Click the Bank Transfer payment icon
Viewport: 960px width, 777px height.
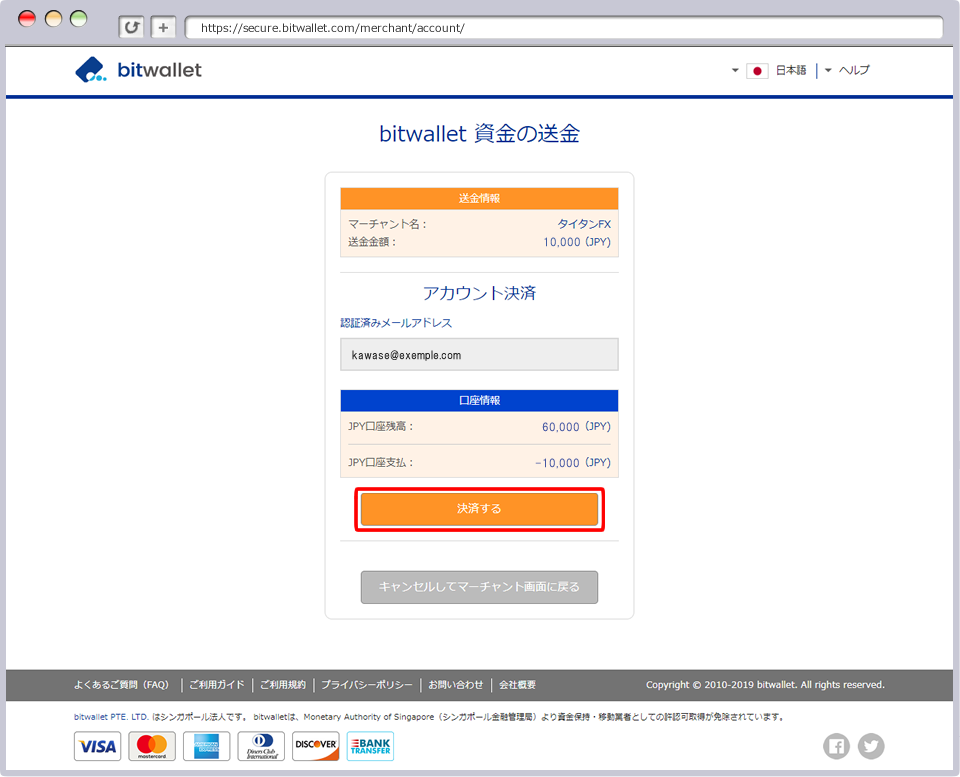tap(370, 746)
